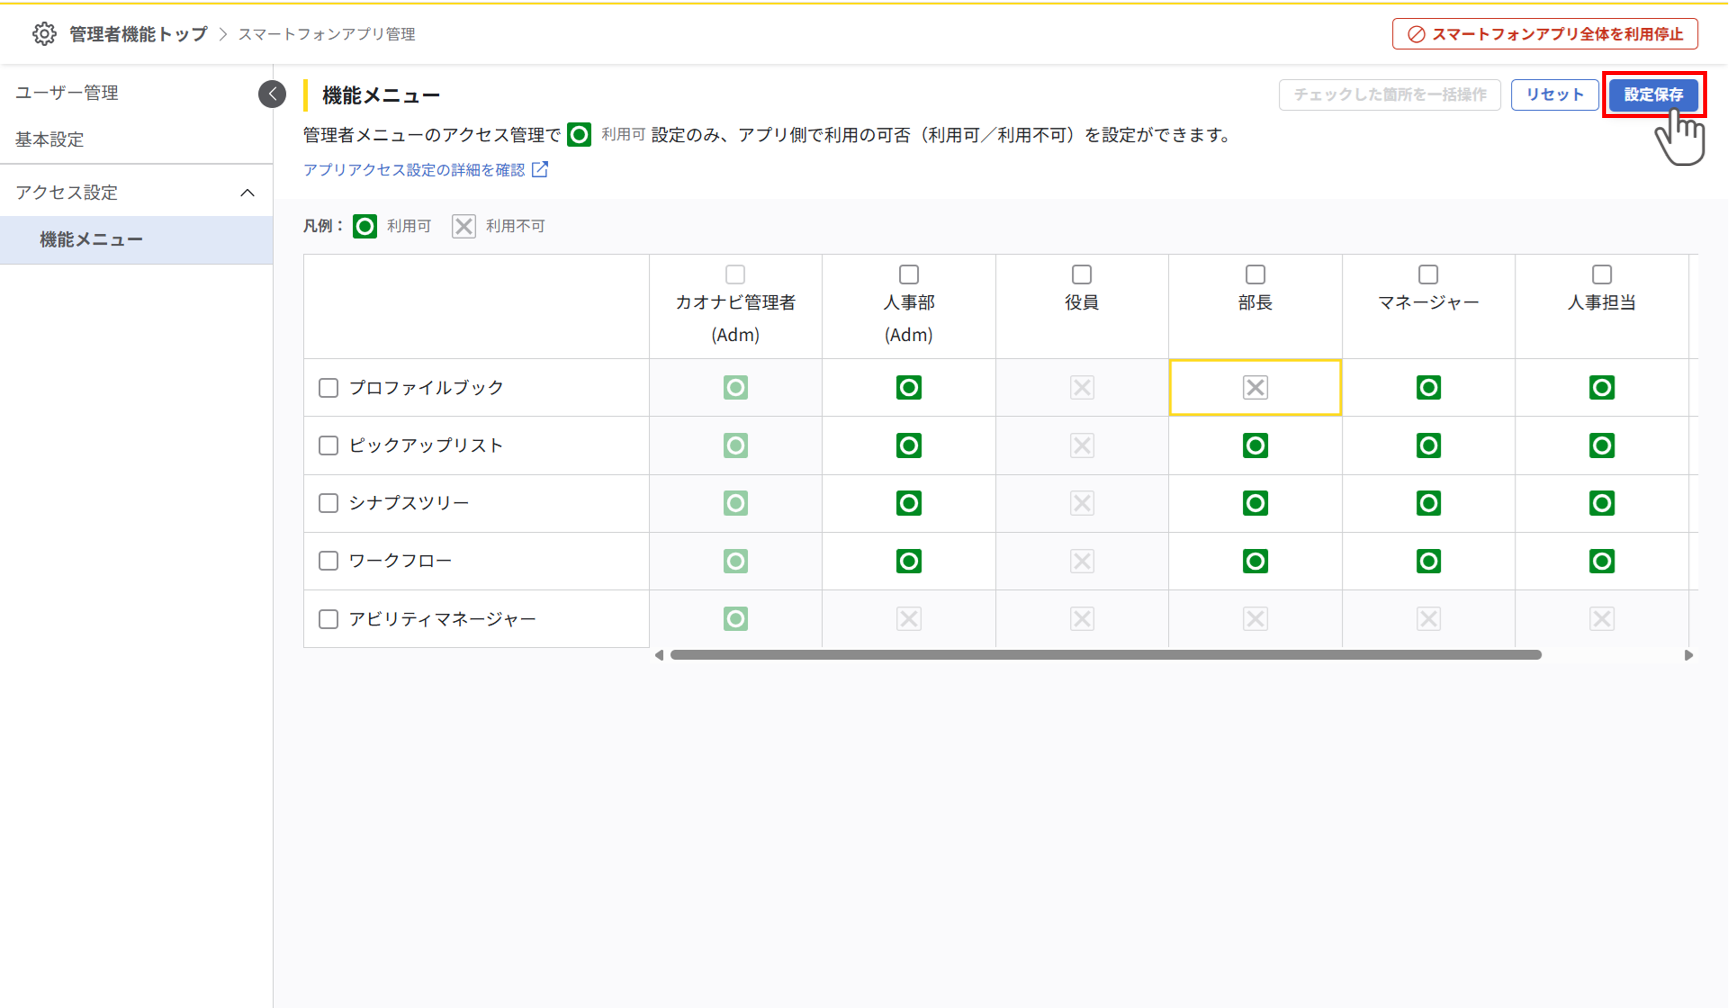Navigate to 管理者機能トップ in the breadcrumb
1734x1008 pixels.
click(138, 32)
